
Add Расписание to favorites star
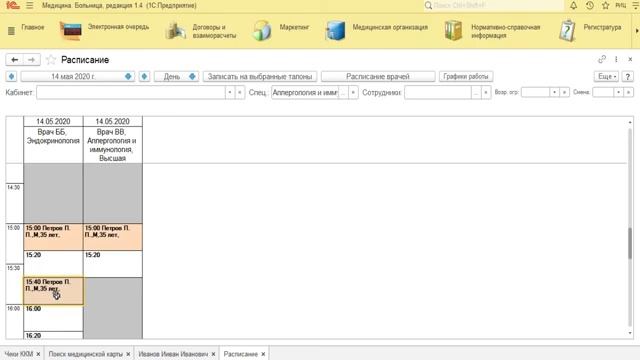[x=51, y=60]
